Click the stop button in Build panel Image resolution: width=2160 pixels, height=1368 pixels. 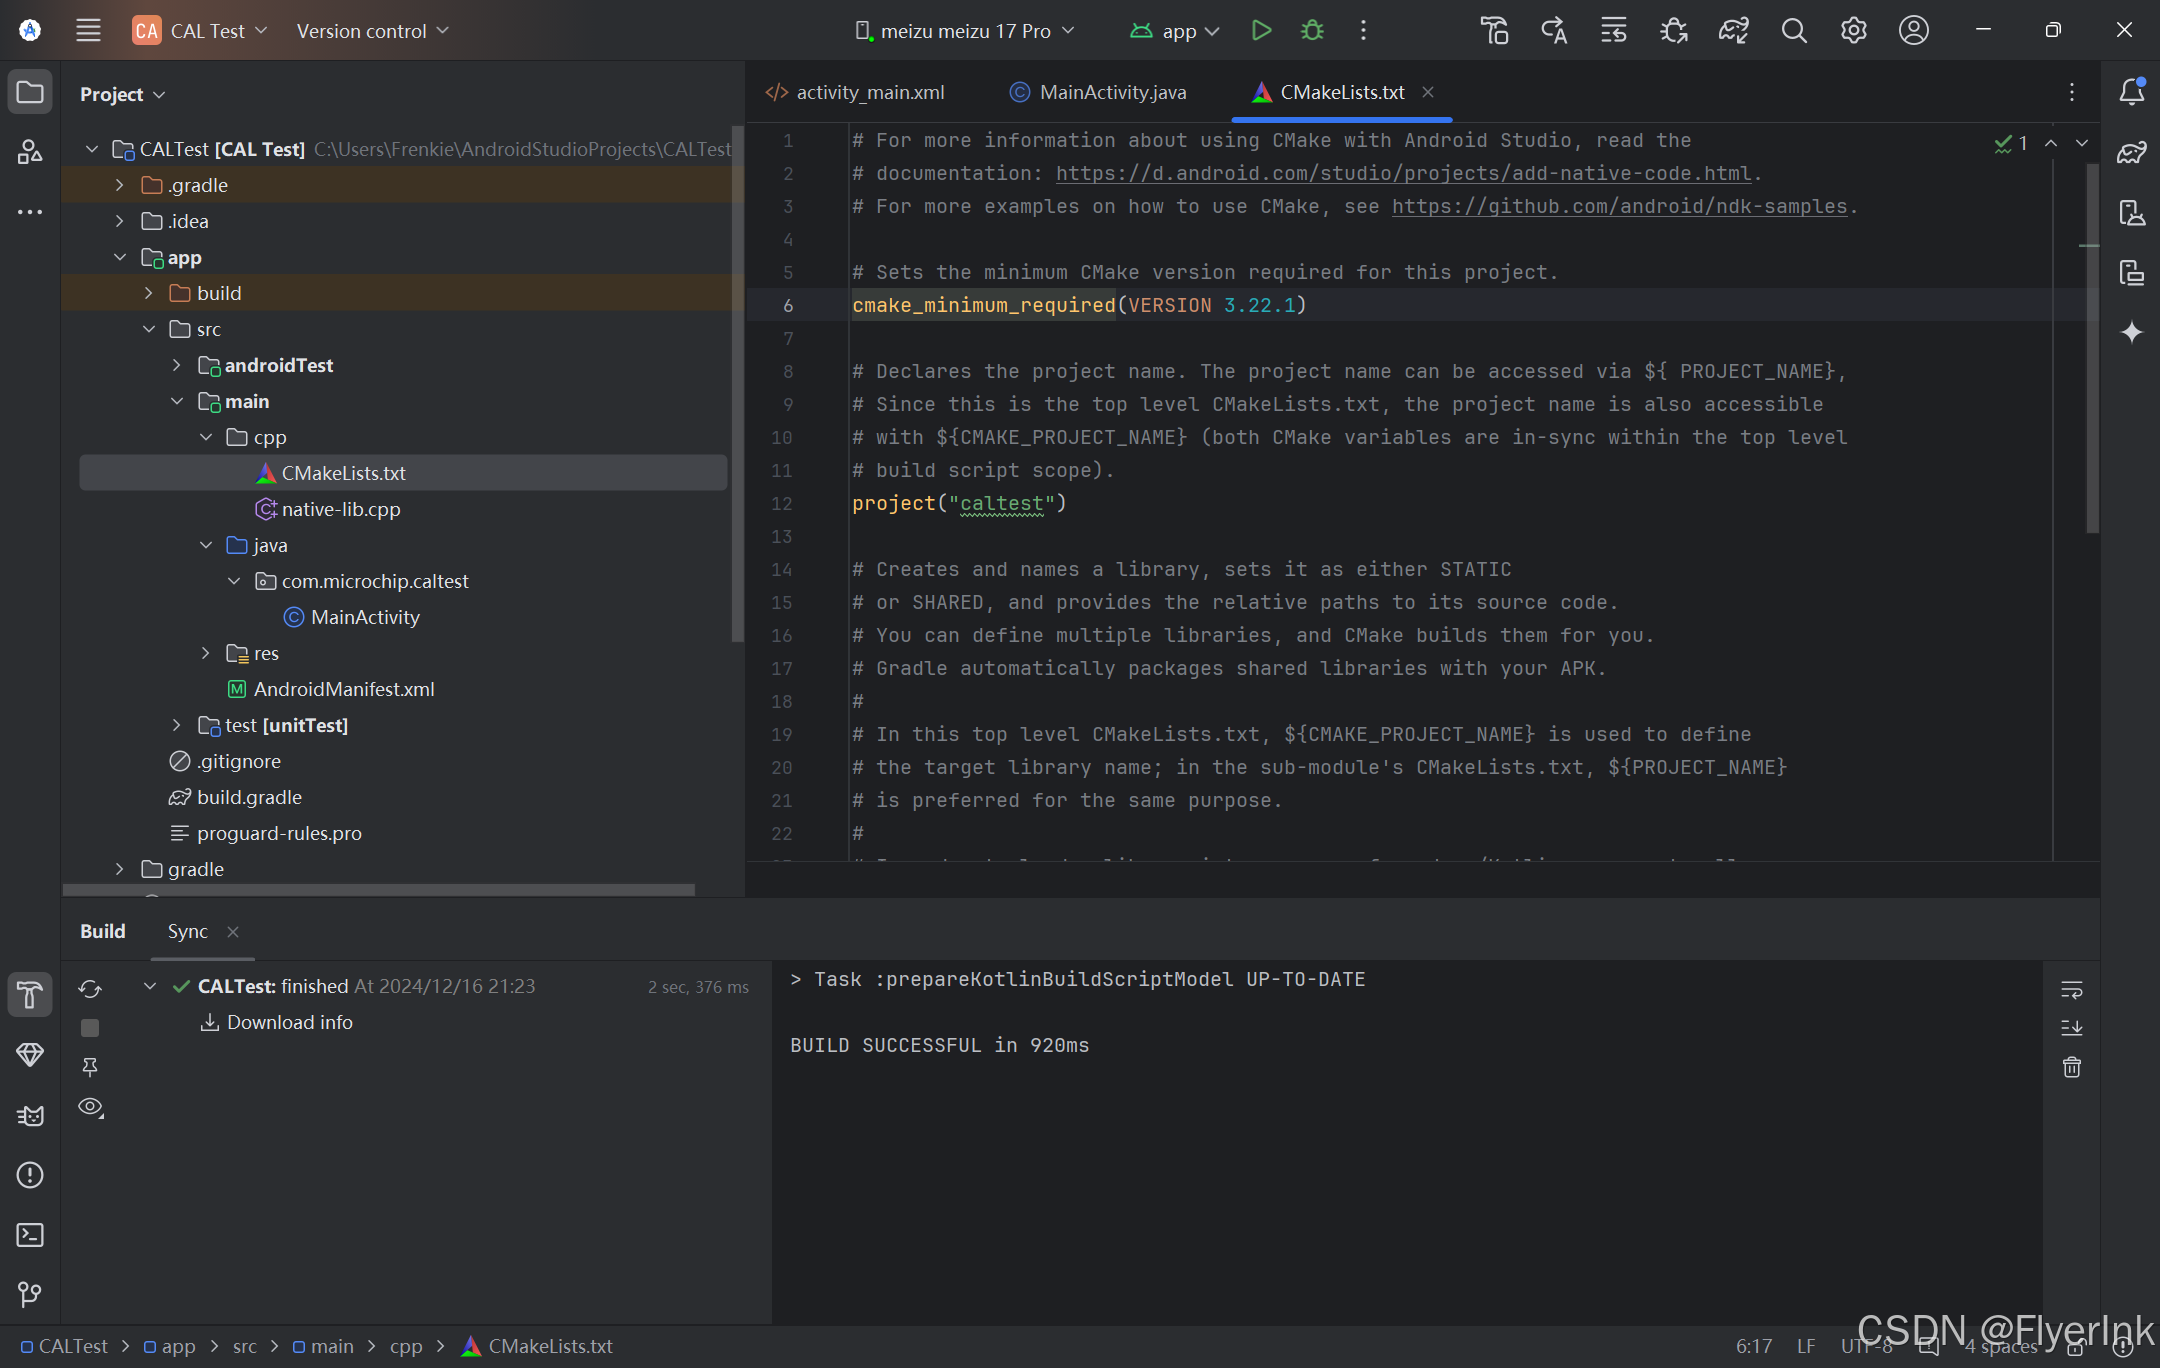pos(90,1028)
